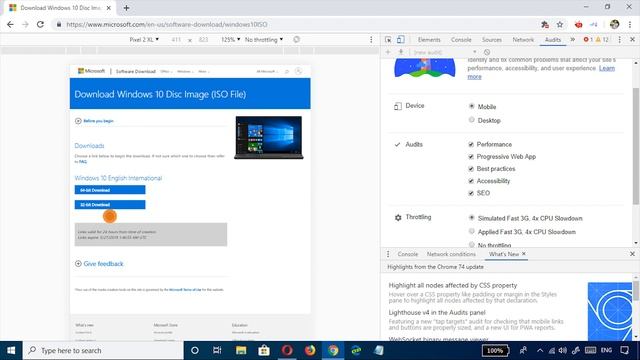Click the address bar URL
The height and width of the screenshot is (360, 640).
pos(167,24)
